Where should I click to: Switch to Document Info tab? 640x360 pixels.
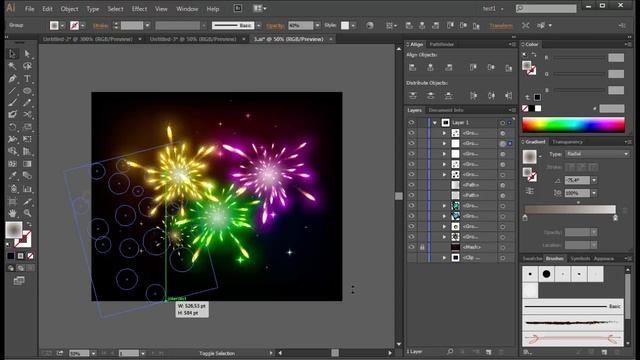[446, 110]
